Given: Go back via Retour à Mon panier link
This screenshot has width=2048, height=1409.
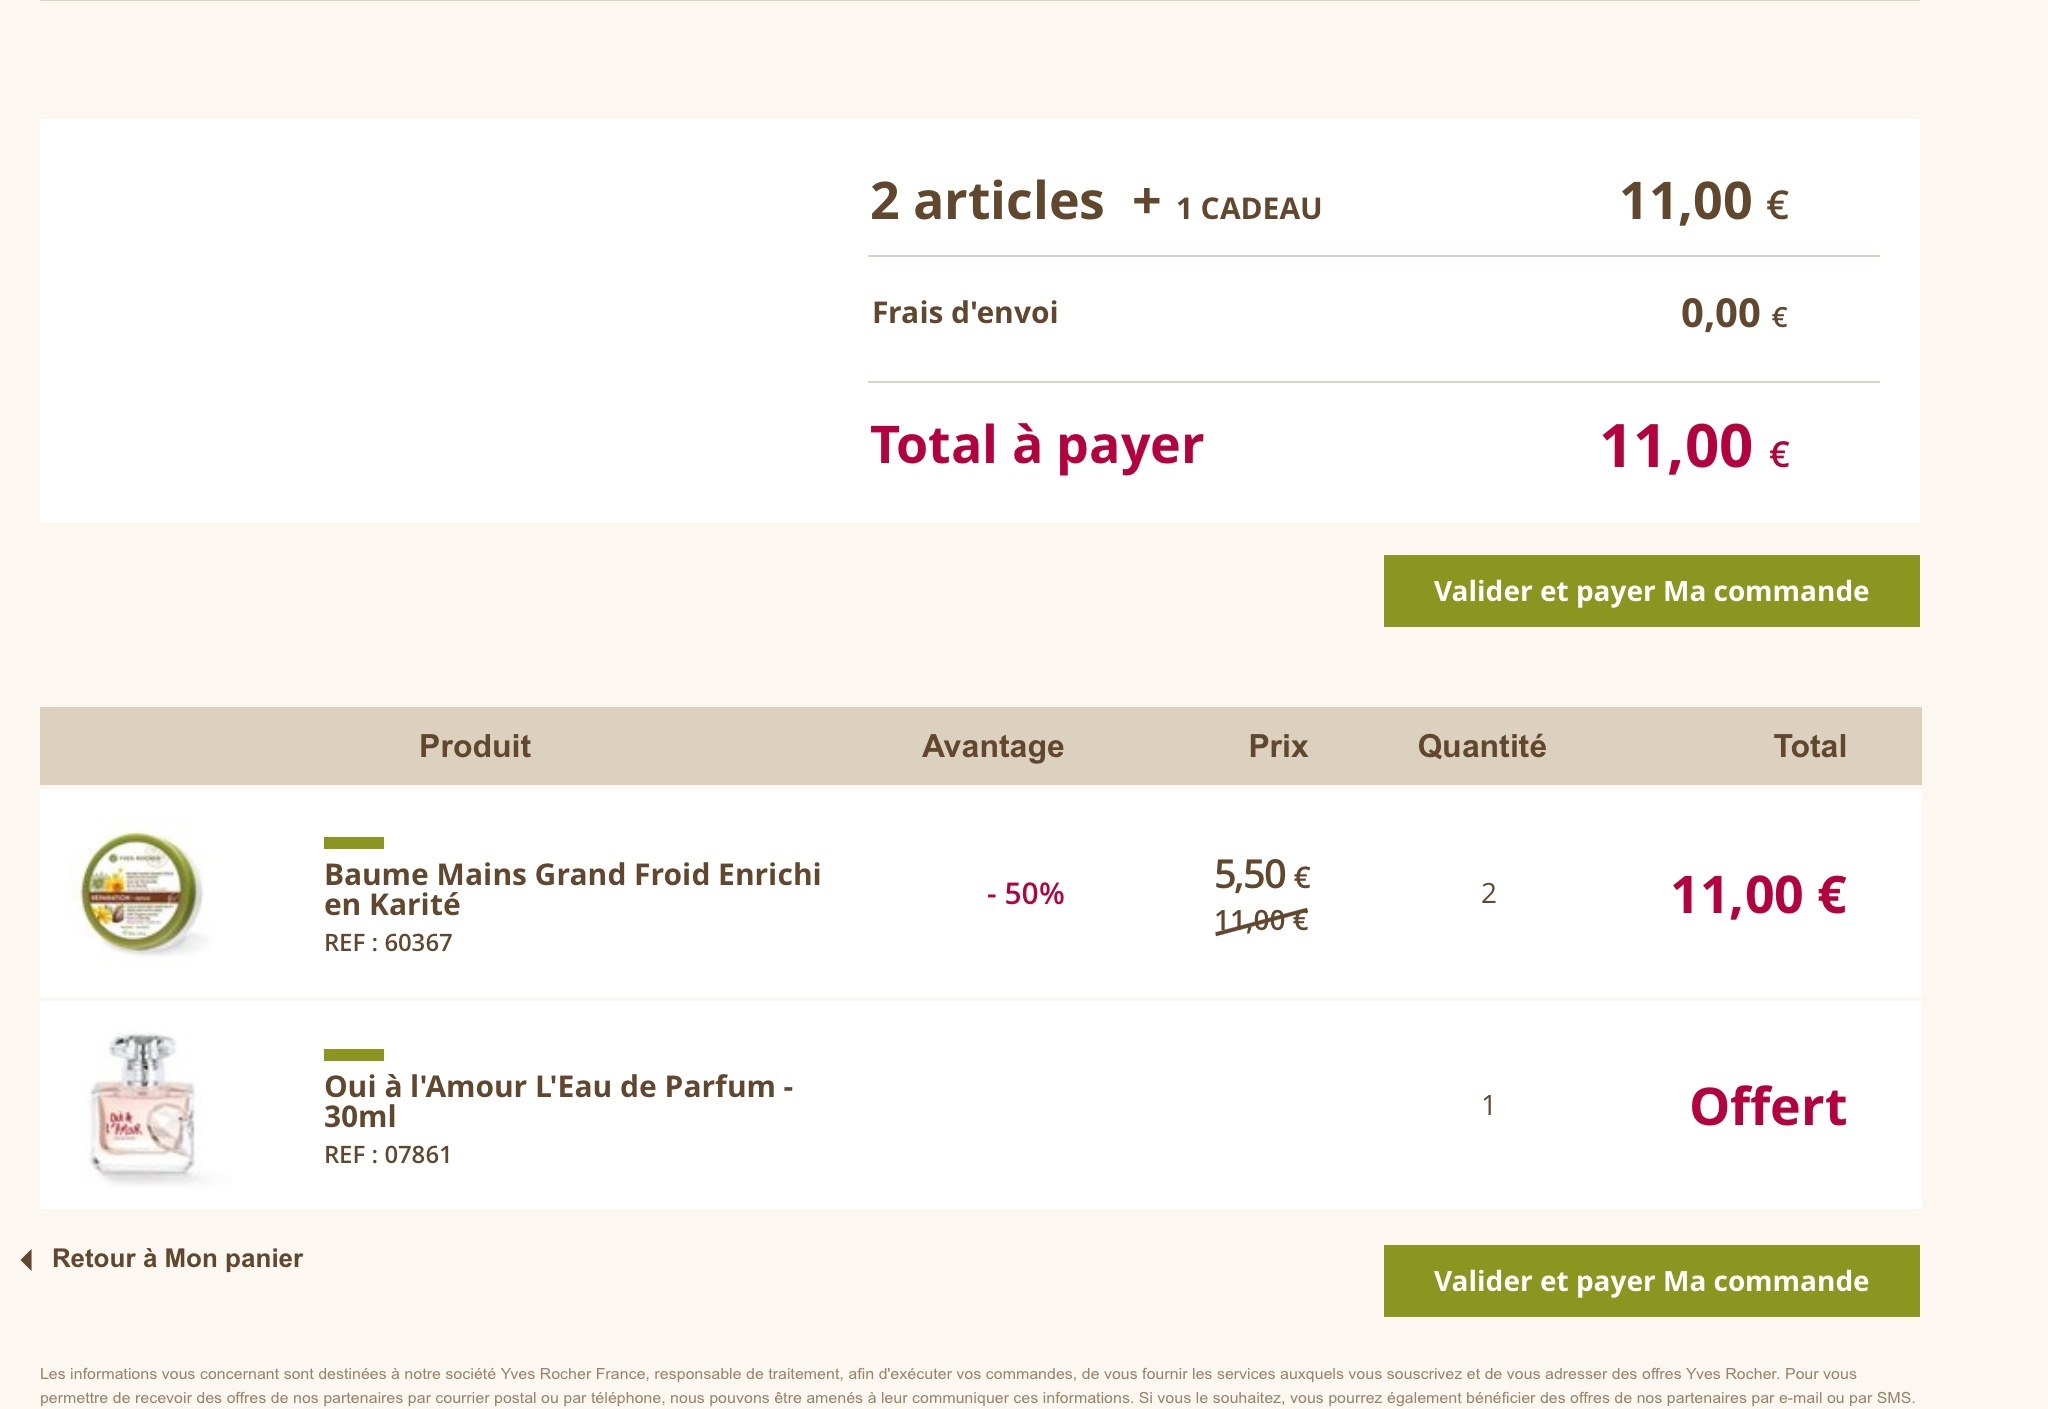Looking at the screenshot, I should (x=177, y=1258).
